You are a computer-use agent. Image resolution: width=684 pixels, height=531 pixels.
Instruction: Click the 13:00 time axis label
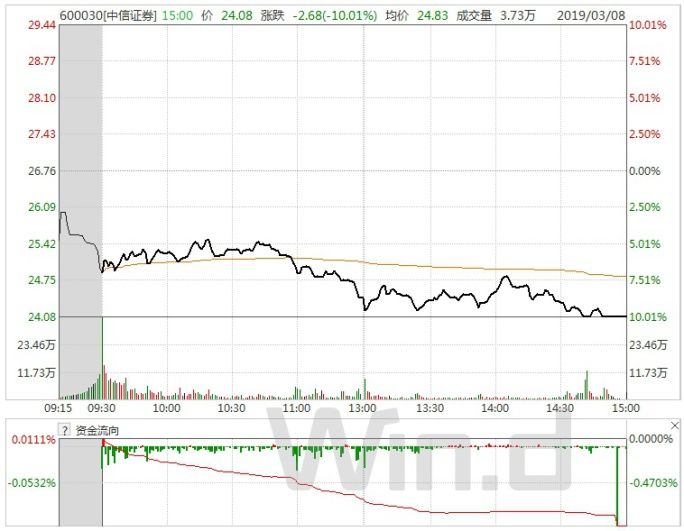click(x=363, y=408)
